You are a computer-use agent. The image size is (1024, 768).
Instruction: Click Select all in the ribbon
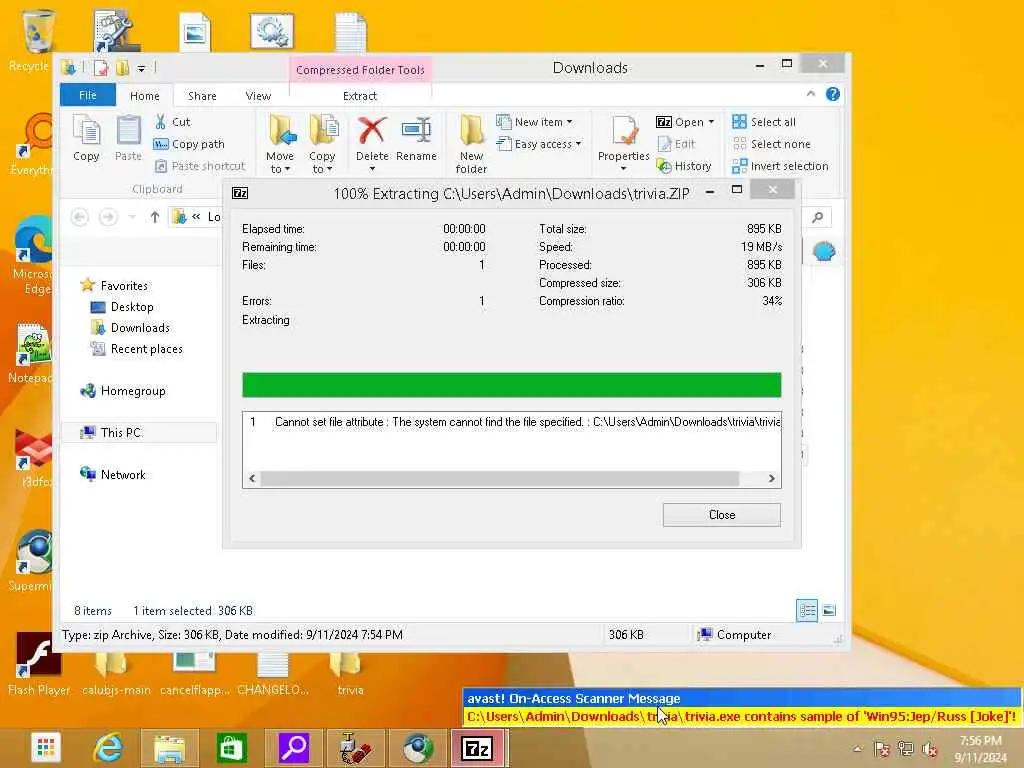point(764,121)
